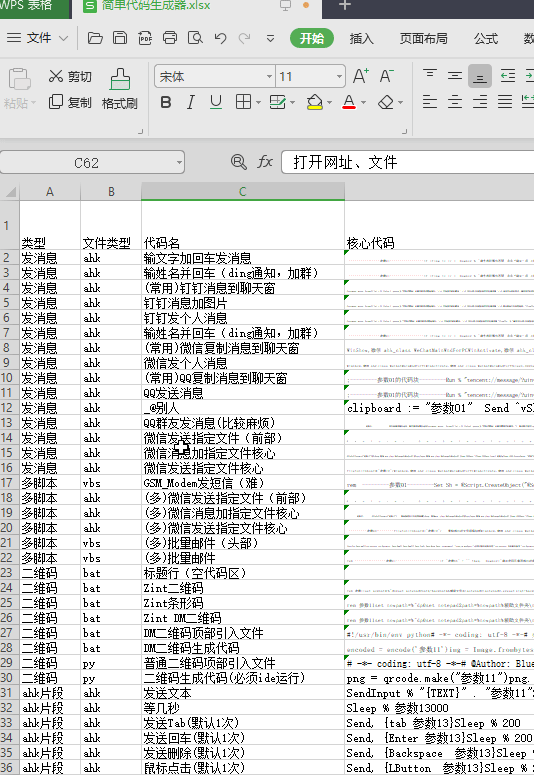Open the Name Box dropdown arrow
Screen dimensions: 534x775
(179, 162)
